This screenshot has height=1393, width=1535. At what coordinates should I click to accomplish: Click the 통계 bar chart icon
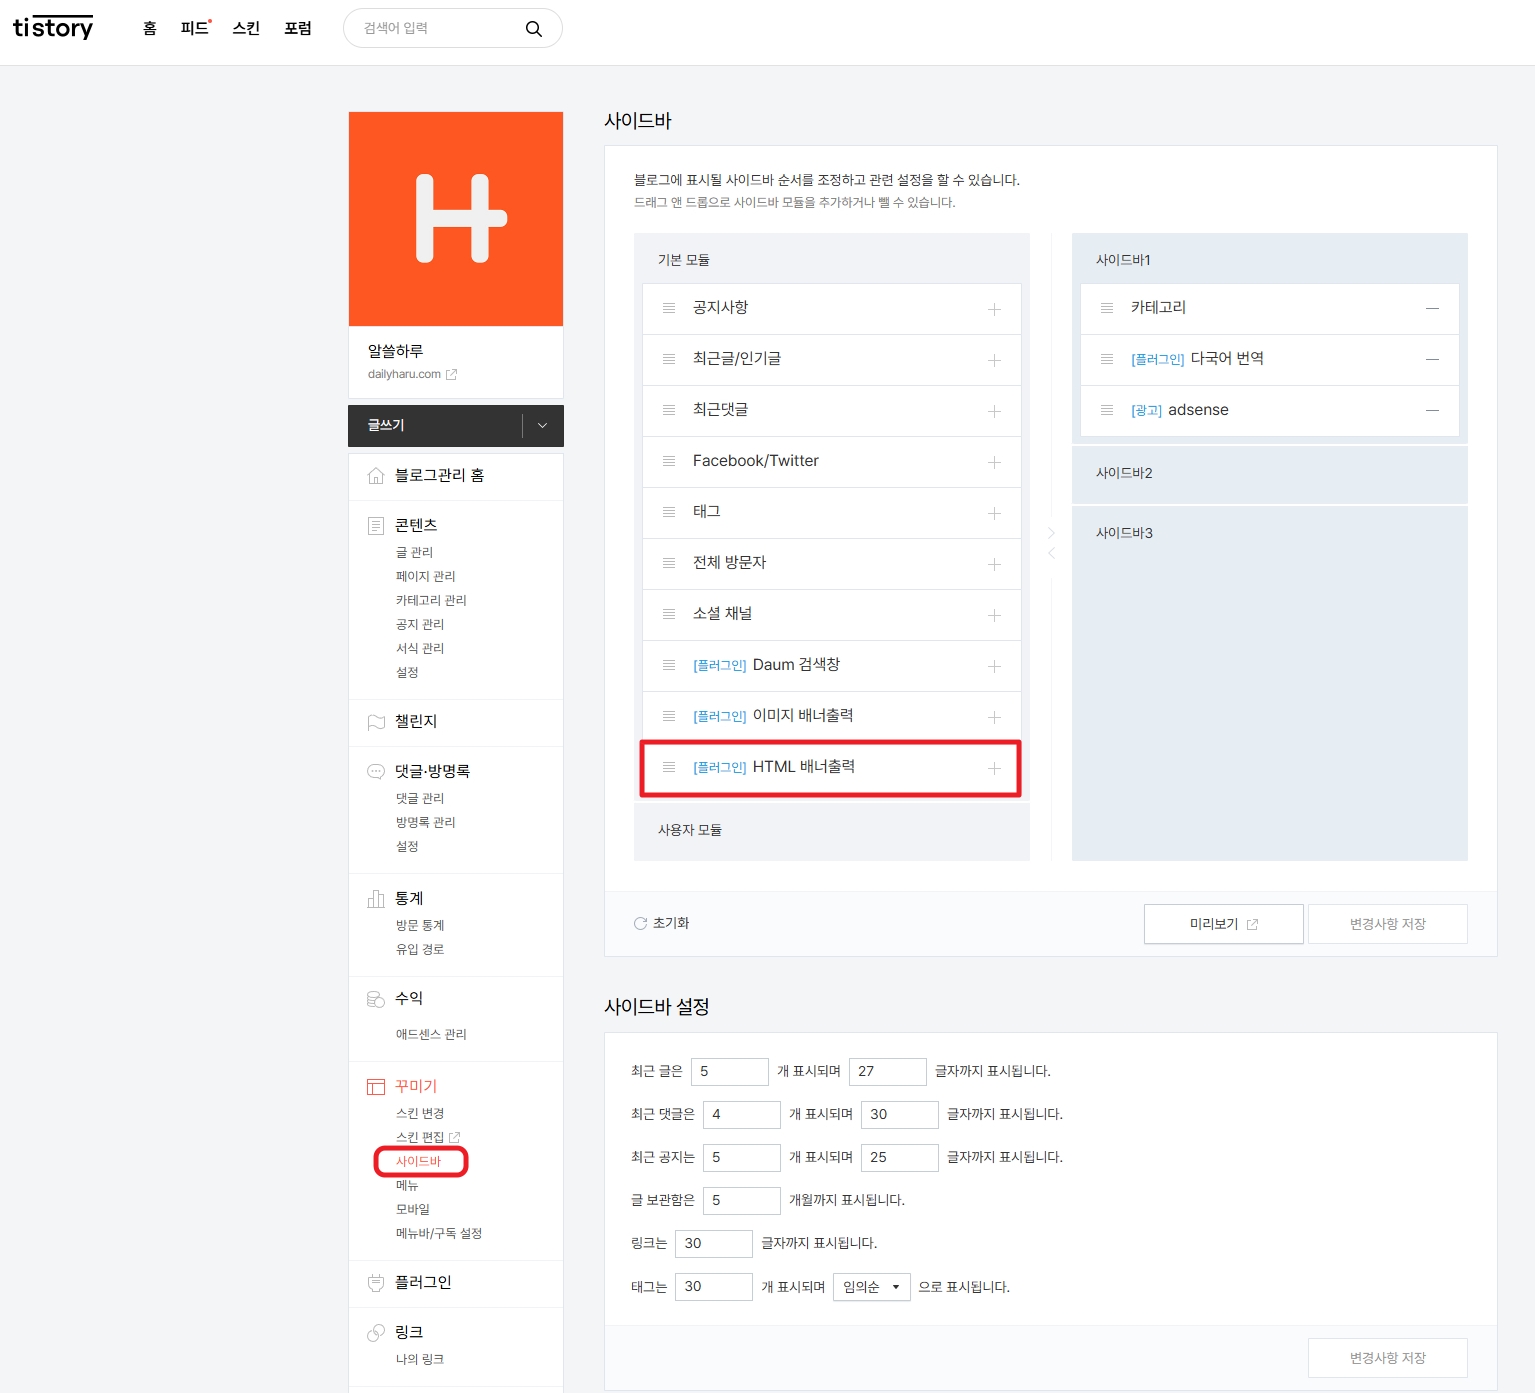(376, 899)
